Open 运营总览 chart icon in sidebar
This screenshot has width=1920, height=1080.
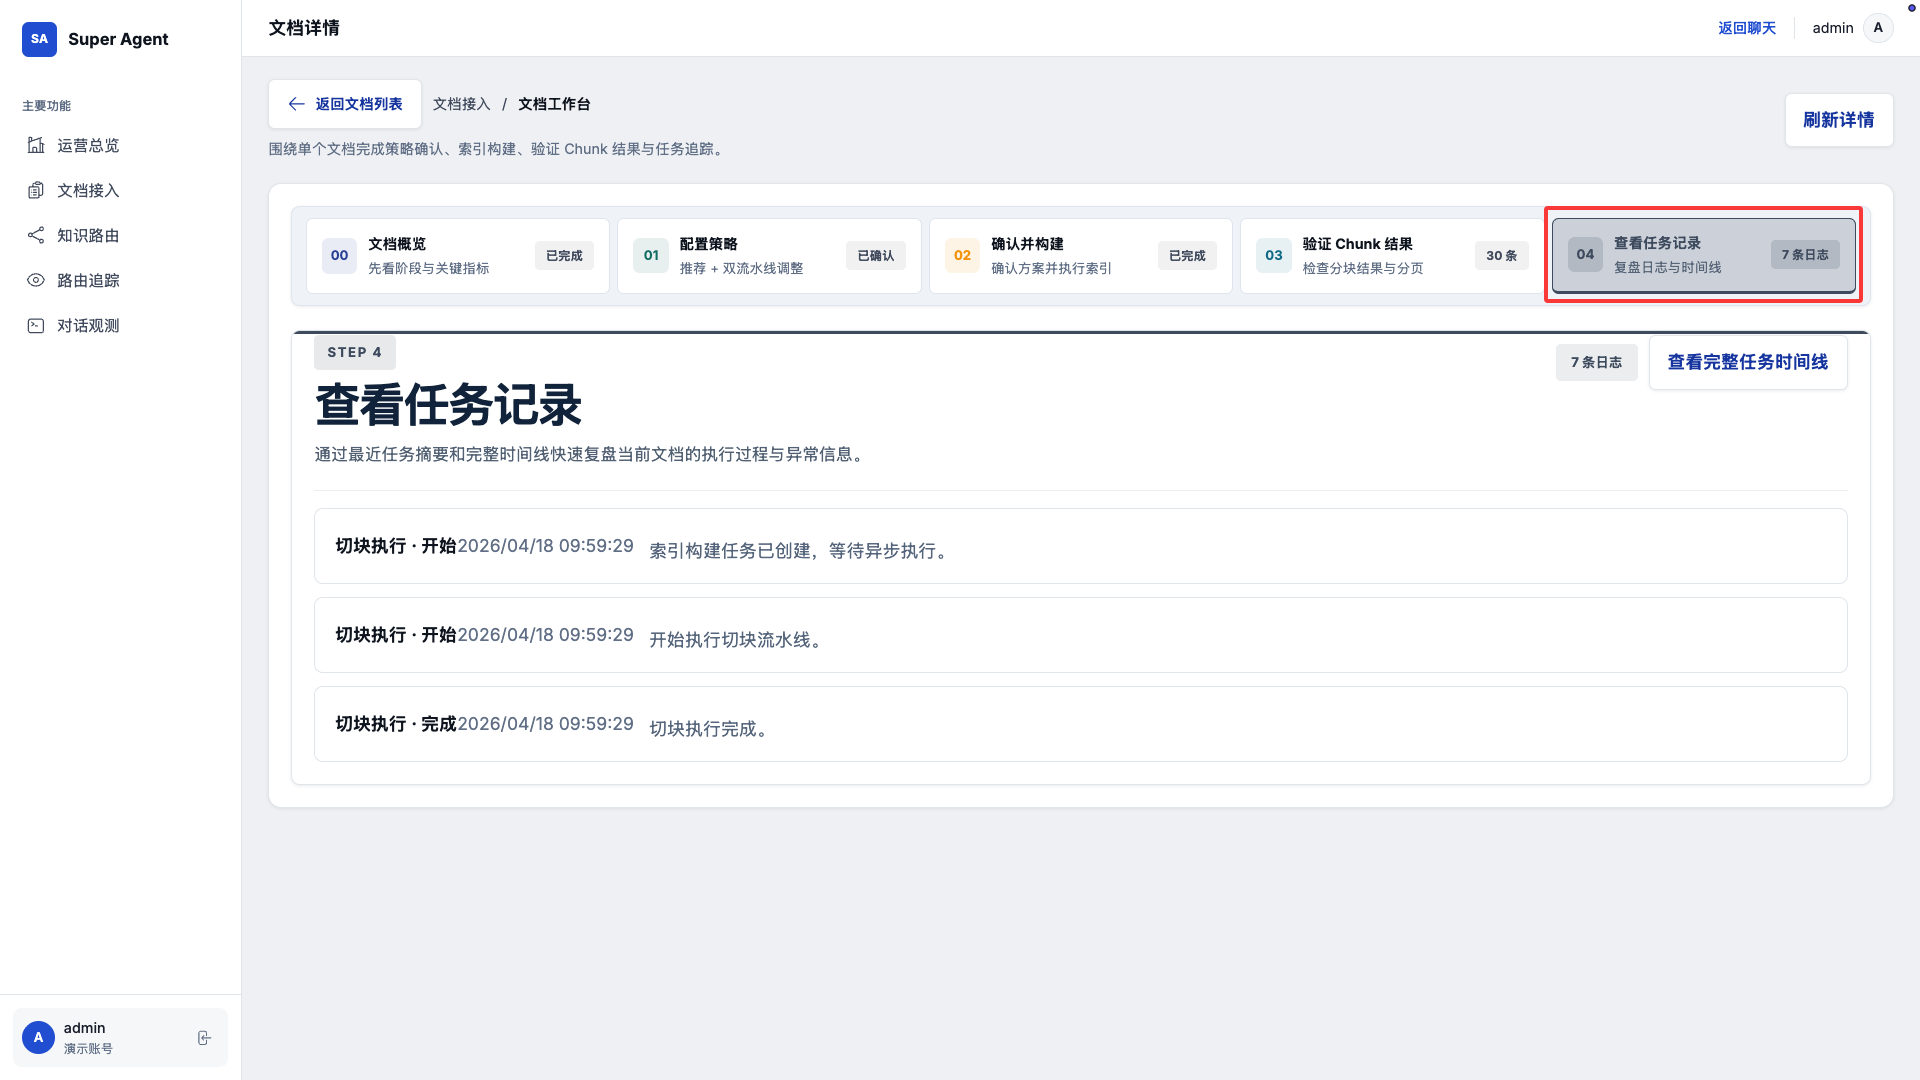[x=36, y=145]
